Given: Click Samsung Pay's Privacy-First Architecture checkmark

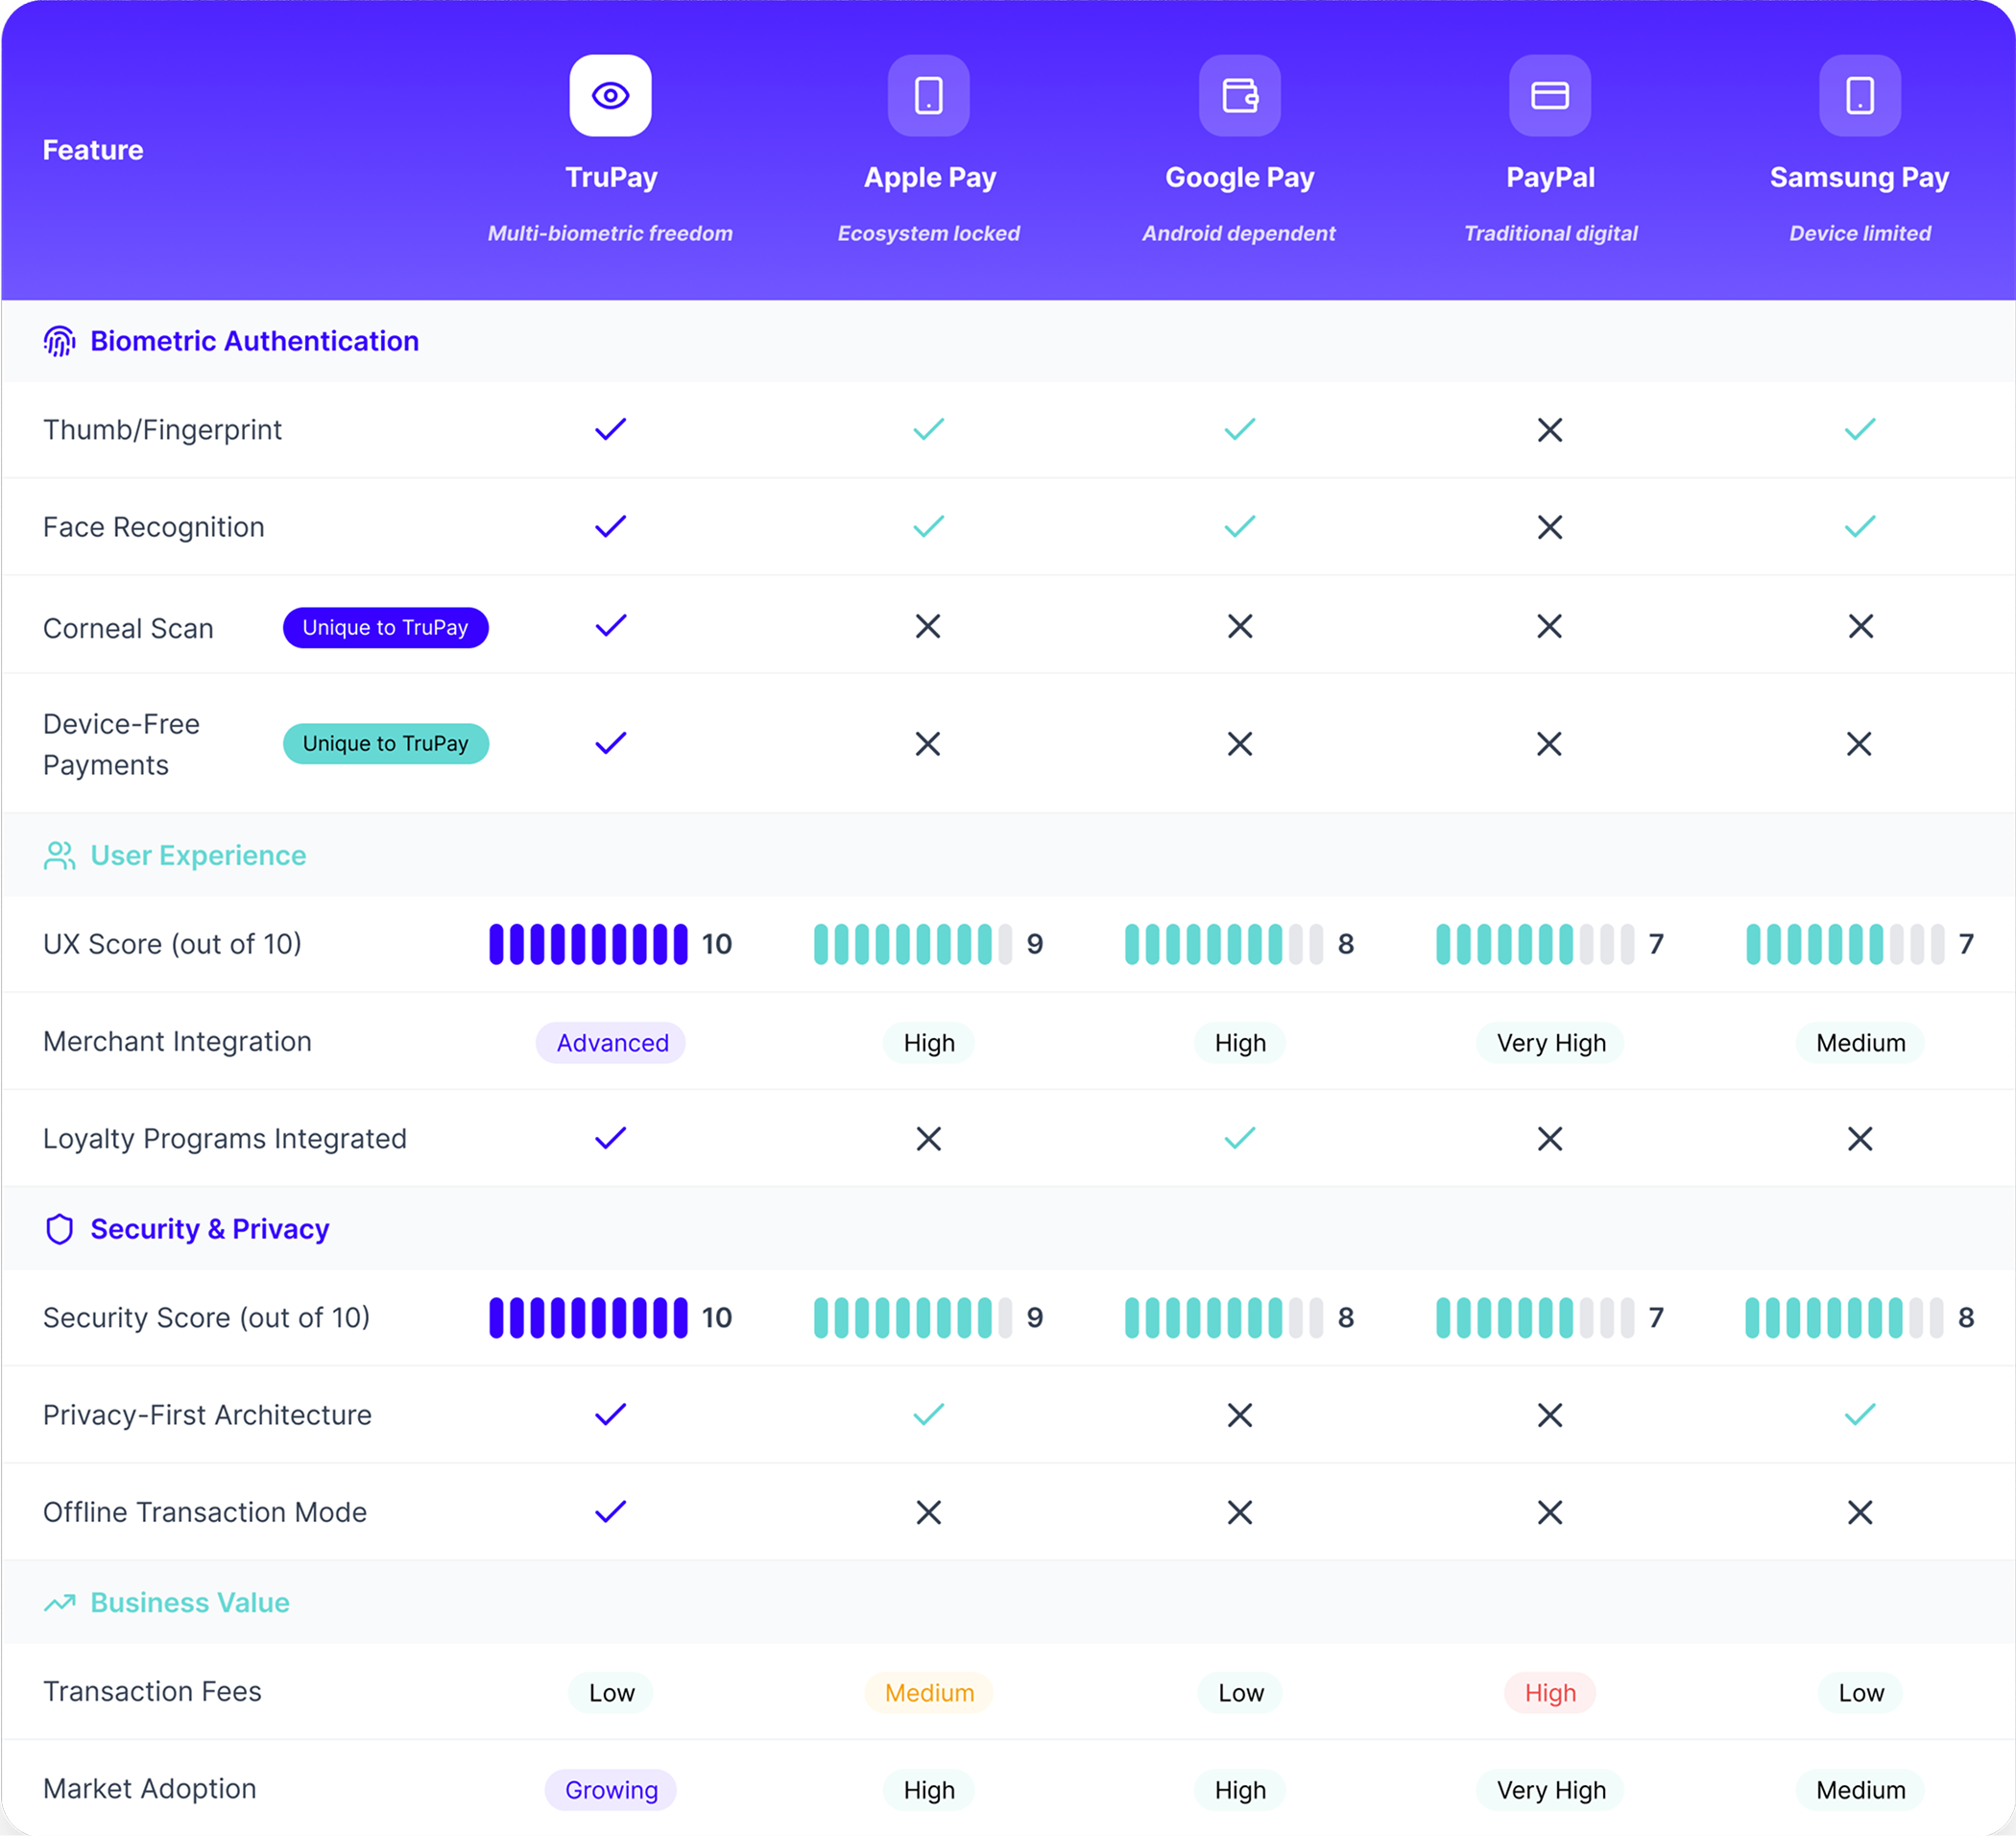Looking at the screenshot, I should pos(1859,1415).
